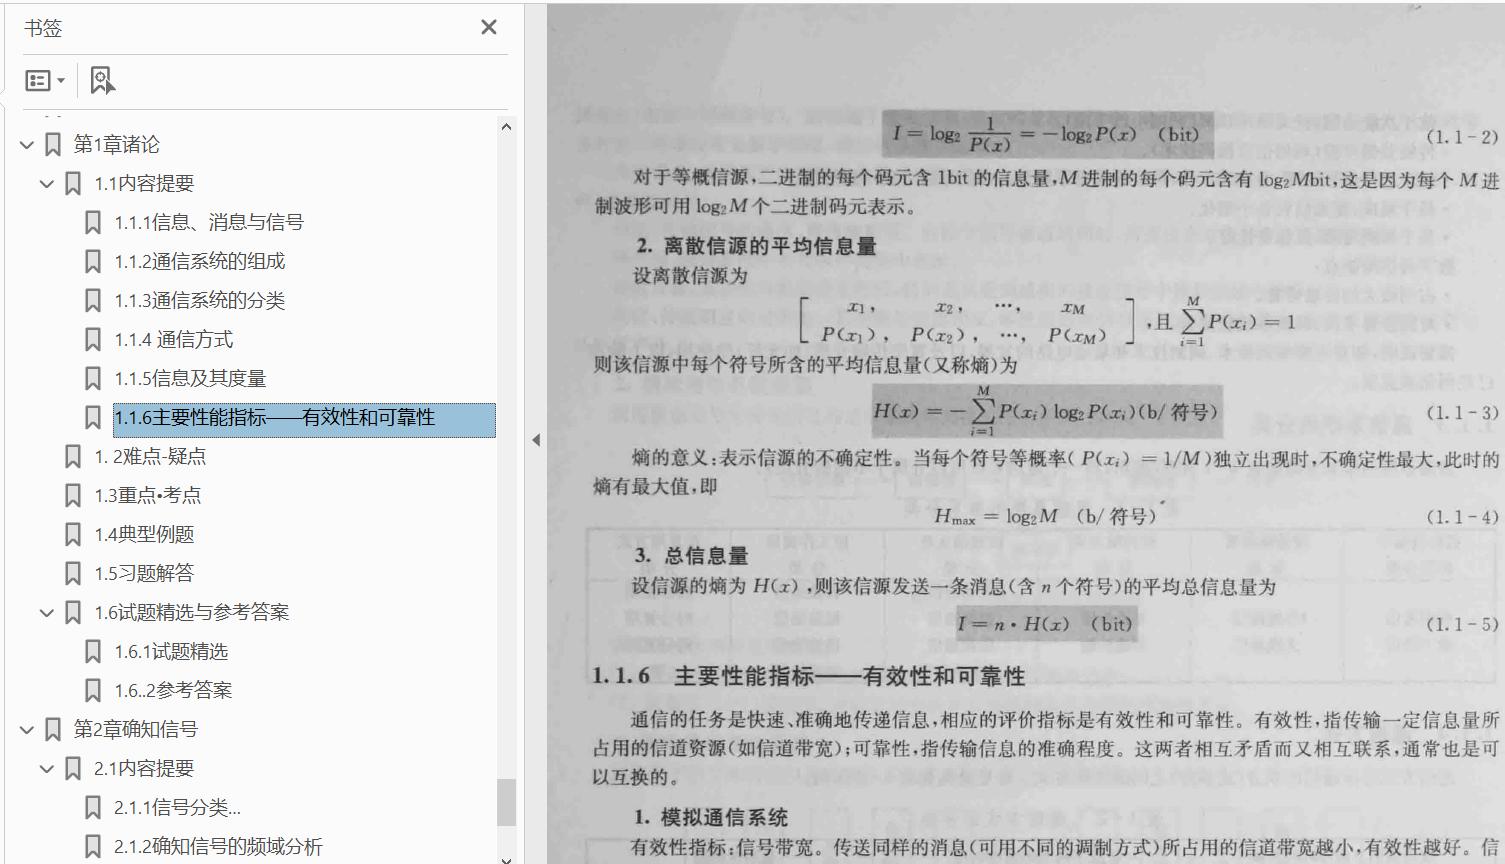Open the 1.2难点-疑点 bookmark
Image resolution: width=1505 pixels, height=864 pixels.
pyautogui.click(x=150, y=455)
